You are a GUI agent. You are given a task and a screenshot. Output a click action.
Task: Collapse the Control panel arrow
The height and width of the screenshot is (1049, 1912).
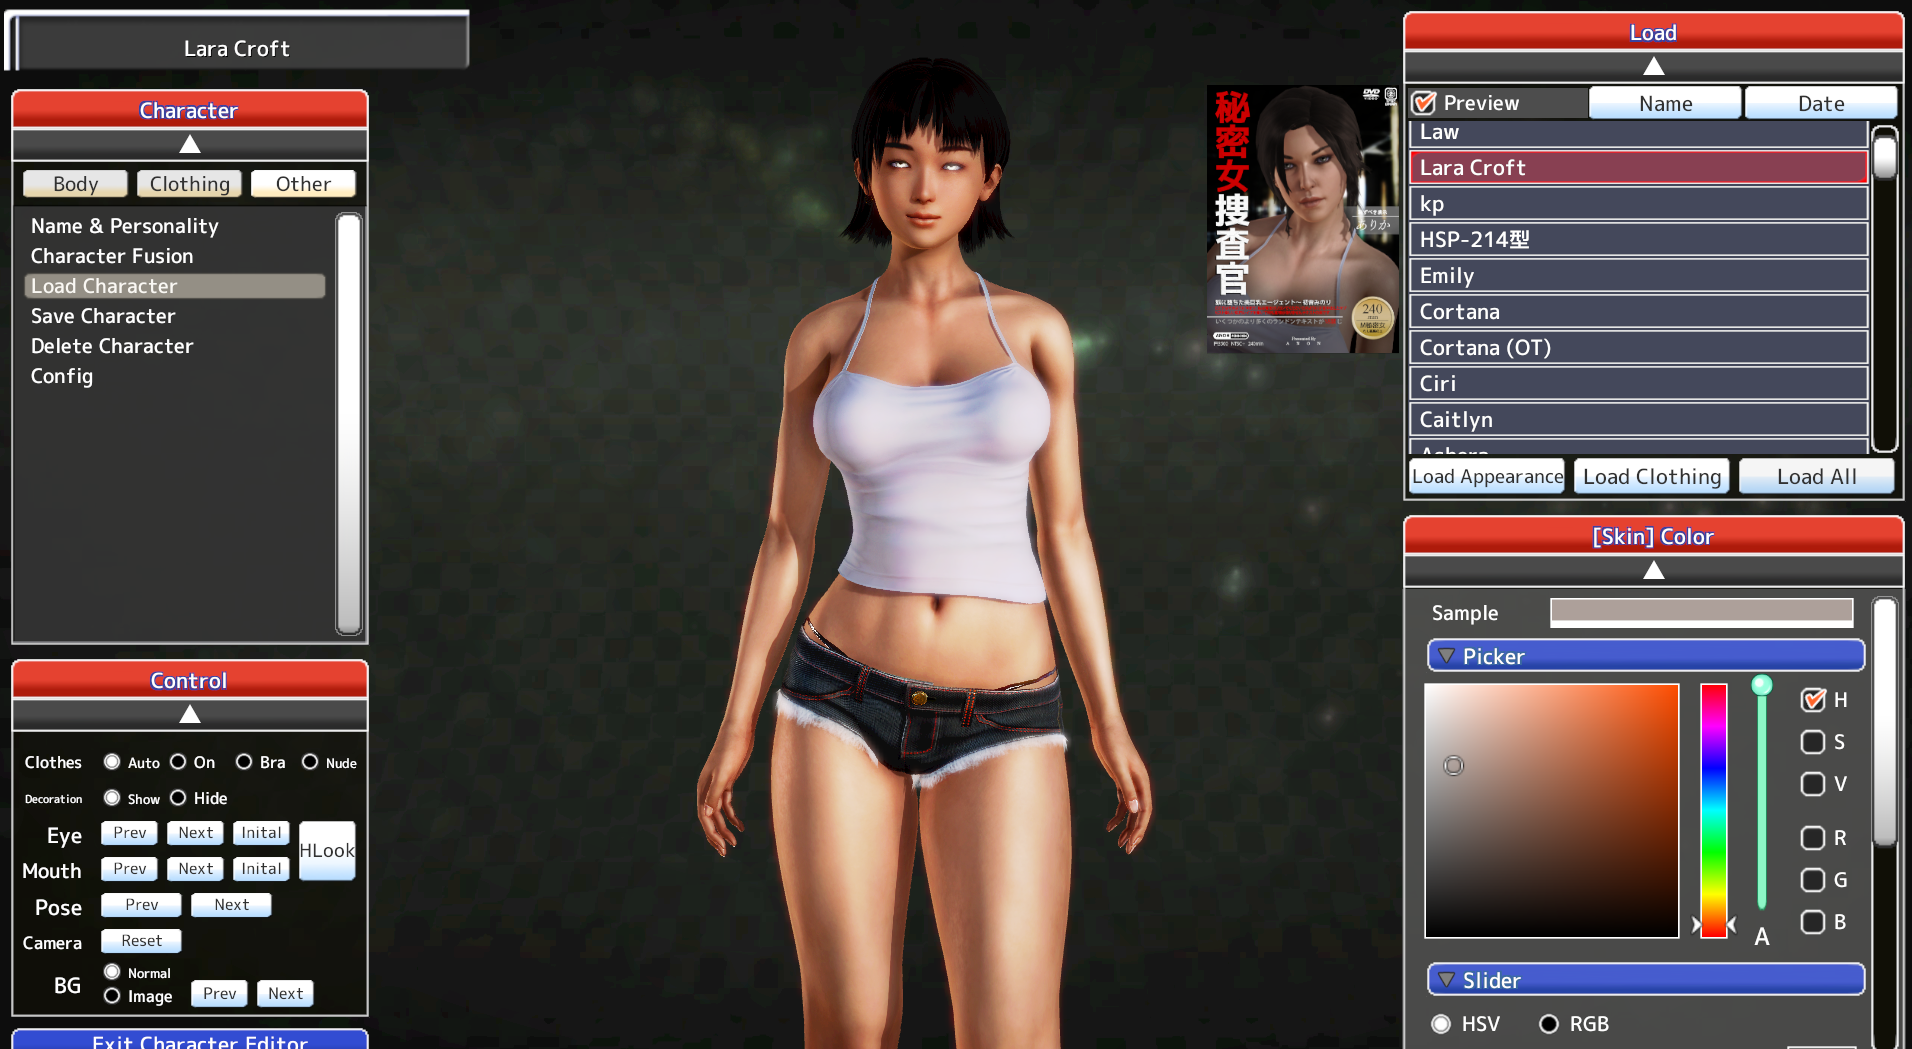pos(190,714)
